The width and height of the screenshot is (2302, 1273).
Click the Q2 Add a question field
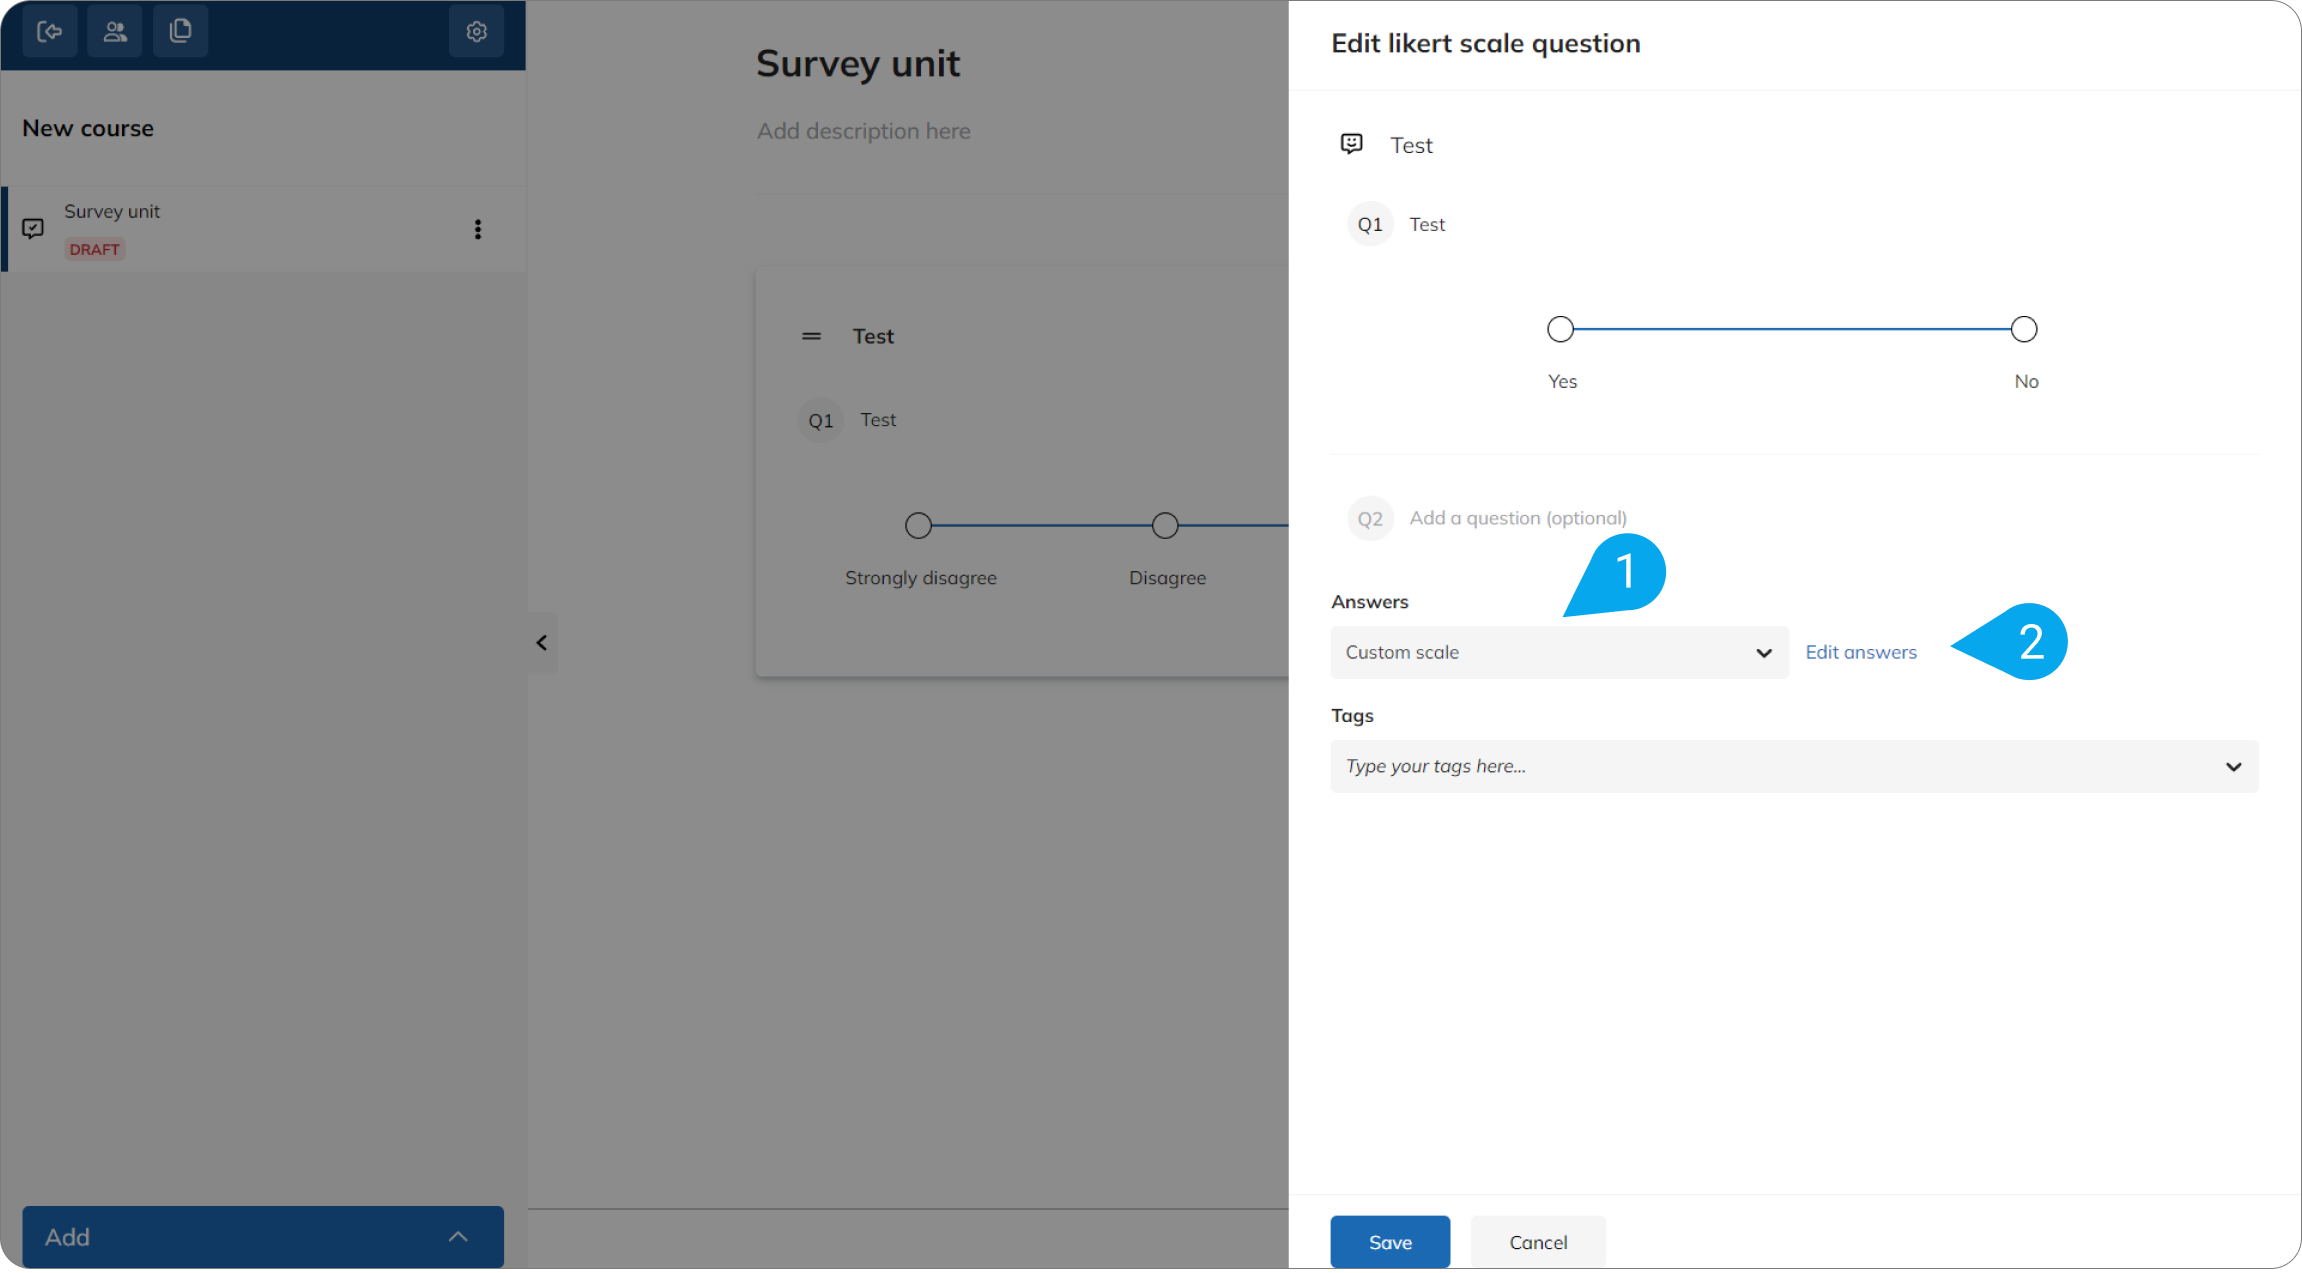1518,518
